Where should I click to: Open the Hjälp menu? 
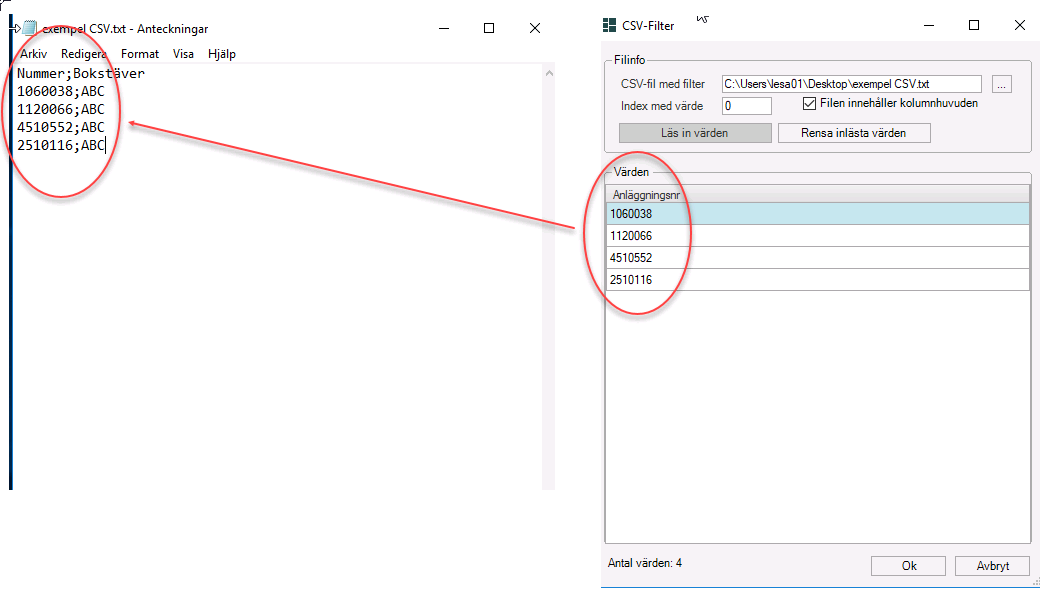tap(222, 54)
